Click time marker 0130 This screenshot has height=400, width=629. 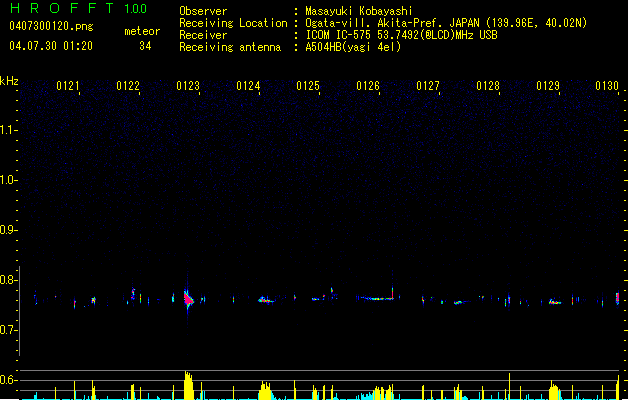click(x=607, y=86)
